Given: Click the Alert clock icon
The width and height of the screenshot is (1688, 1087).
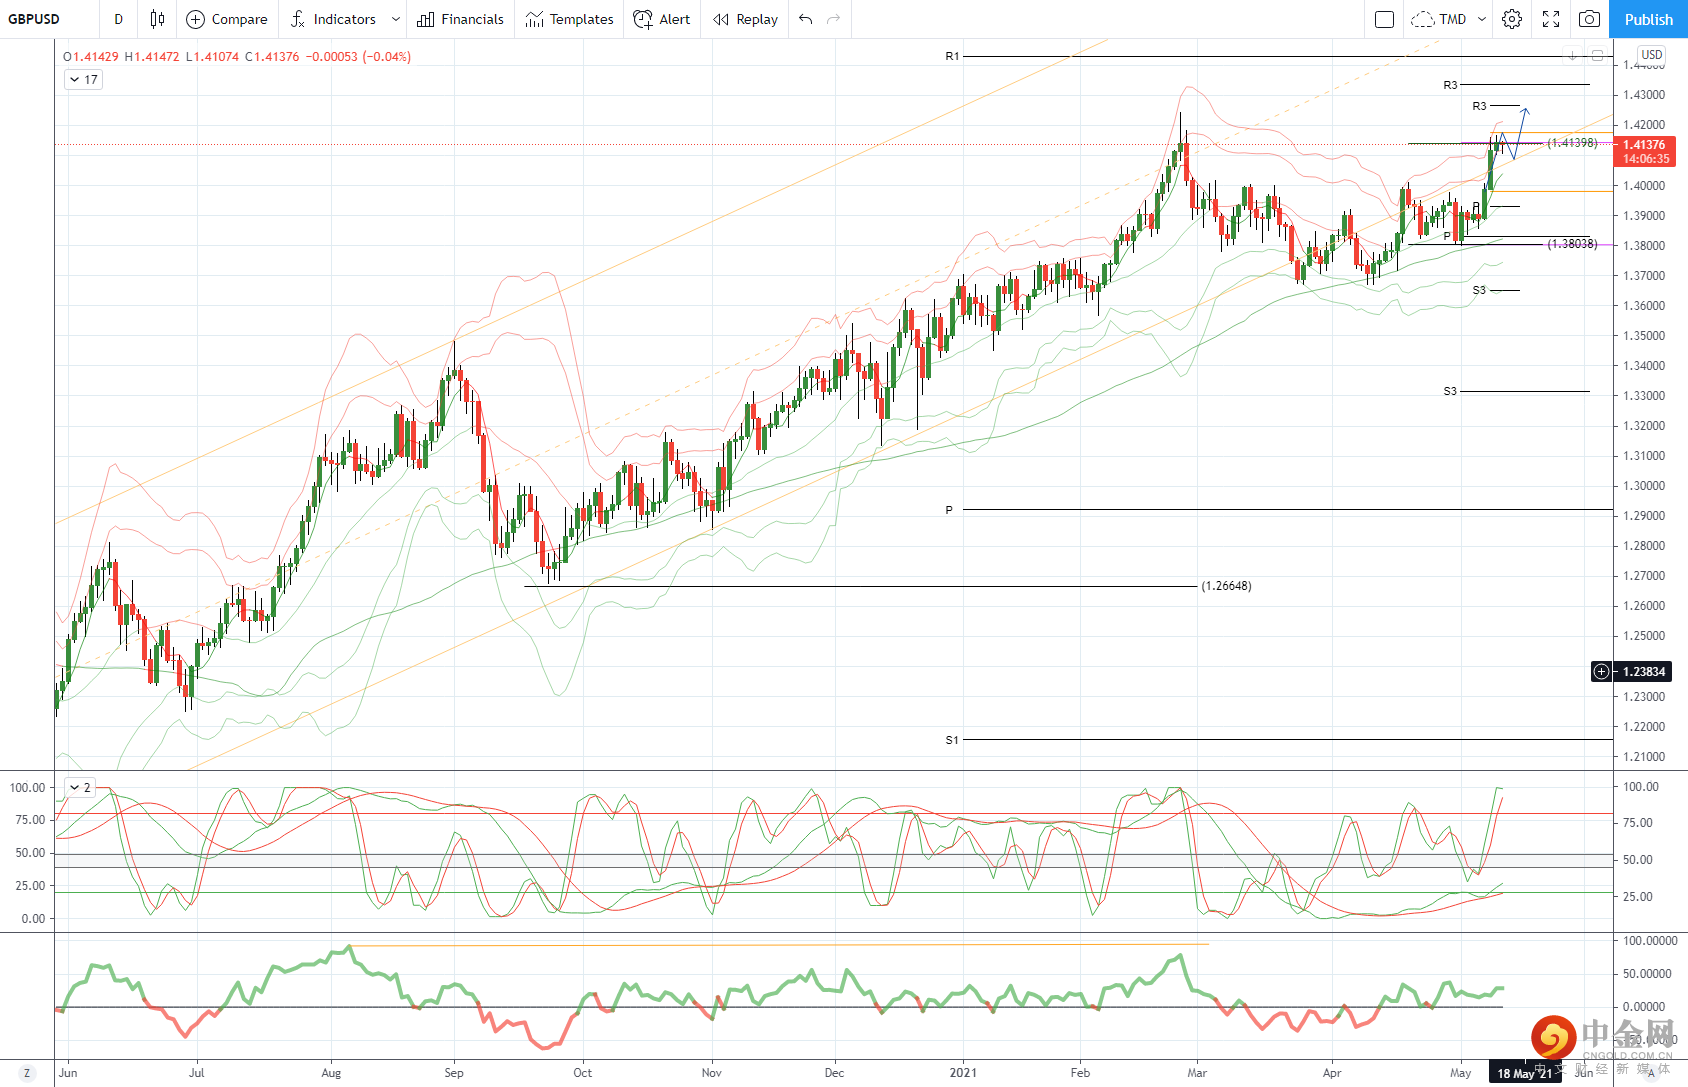Looking at the screenshot, I should click(x=643, y=19).
